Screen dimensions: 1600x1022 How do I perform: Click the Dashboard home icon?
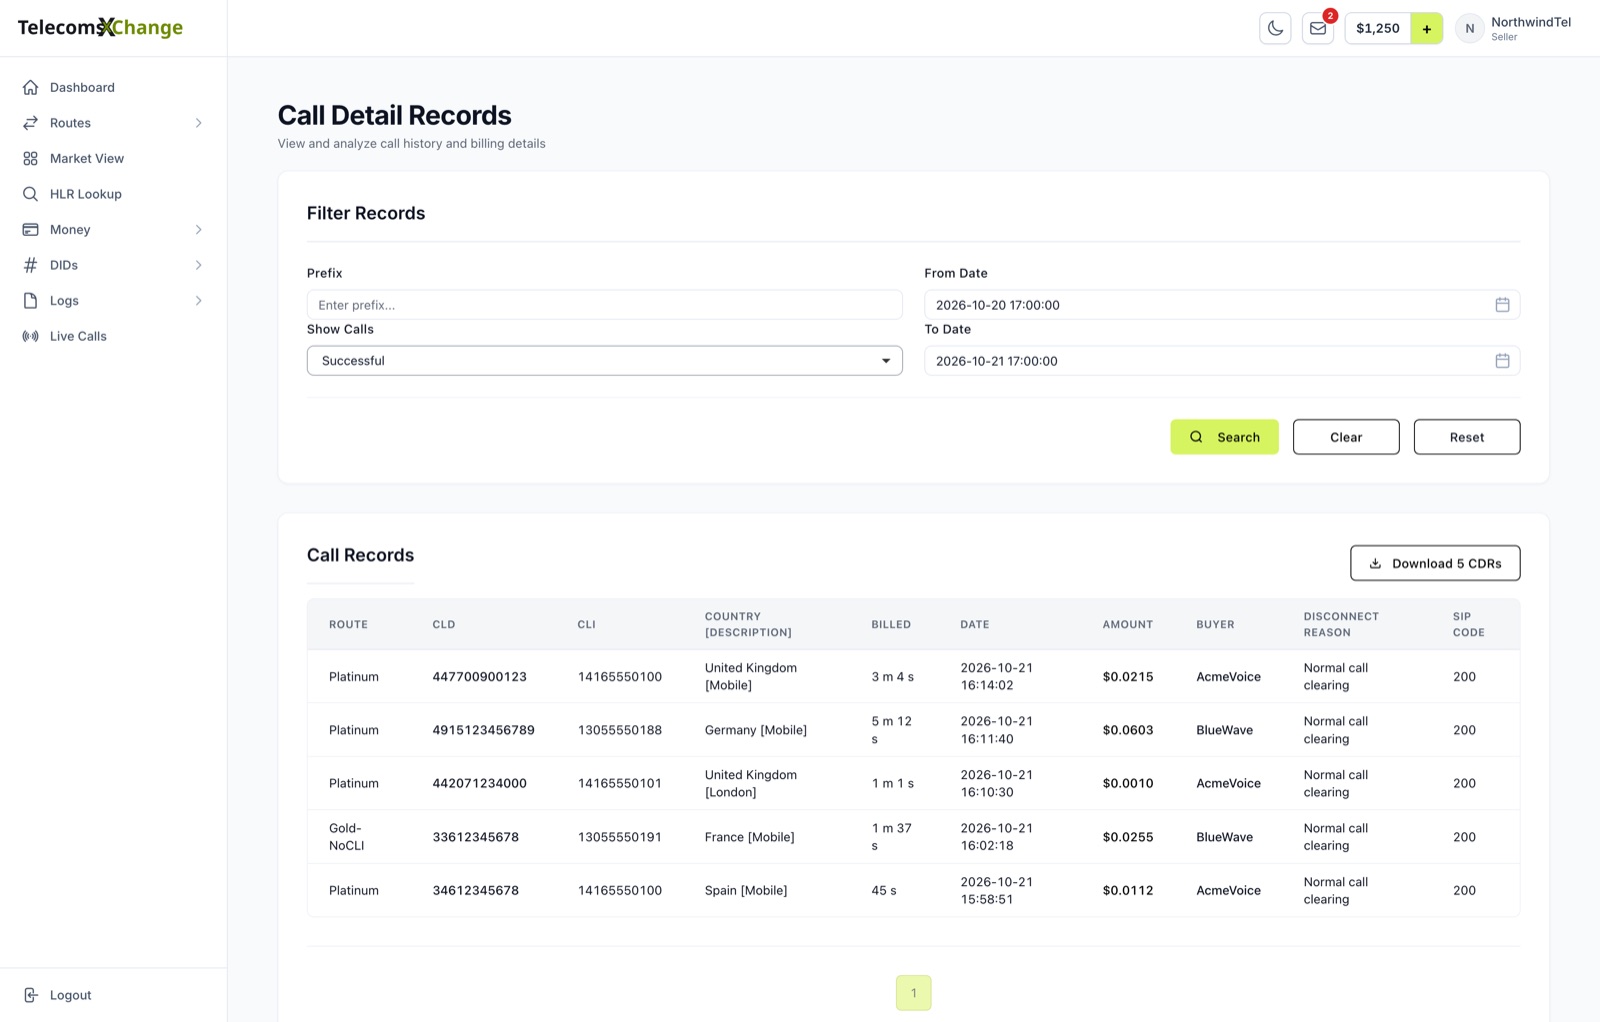pyautogui.click(x=30, y=87)
